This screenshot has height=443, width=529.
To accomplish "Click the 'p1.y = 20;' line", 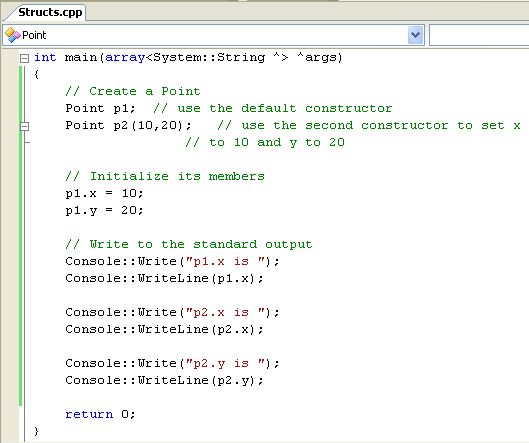I will [104, 211].
